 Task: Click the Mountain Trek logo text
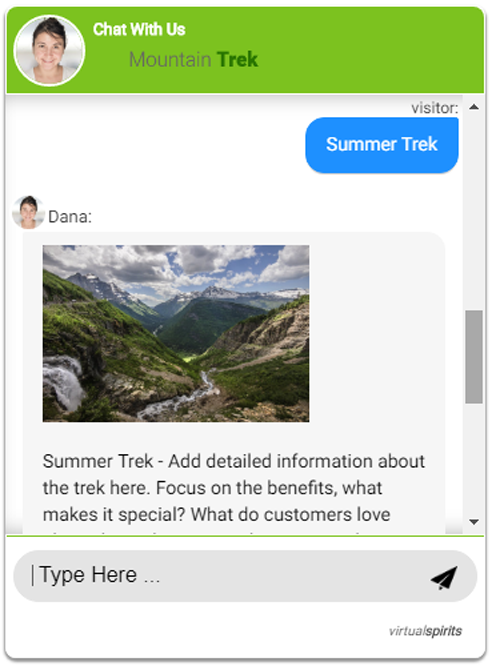194,59
